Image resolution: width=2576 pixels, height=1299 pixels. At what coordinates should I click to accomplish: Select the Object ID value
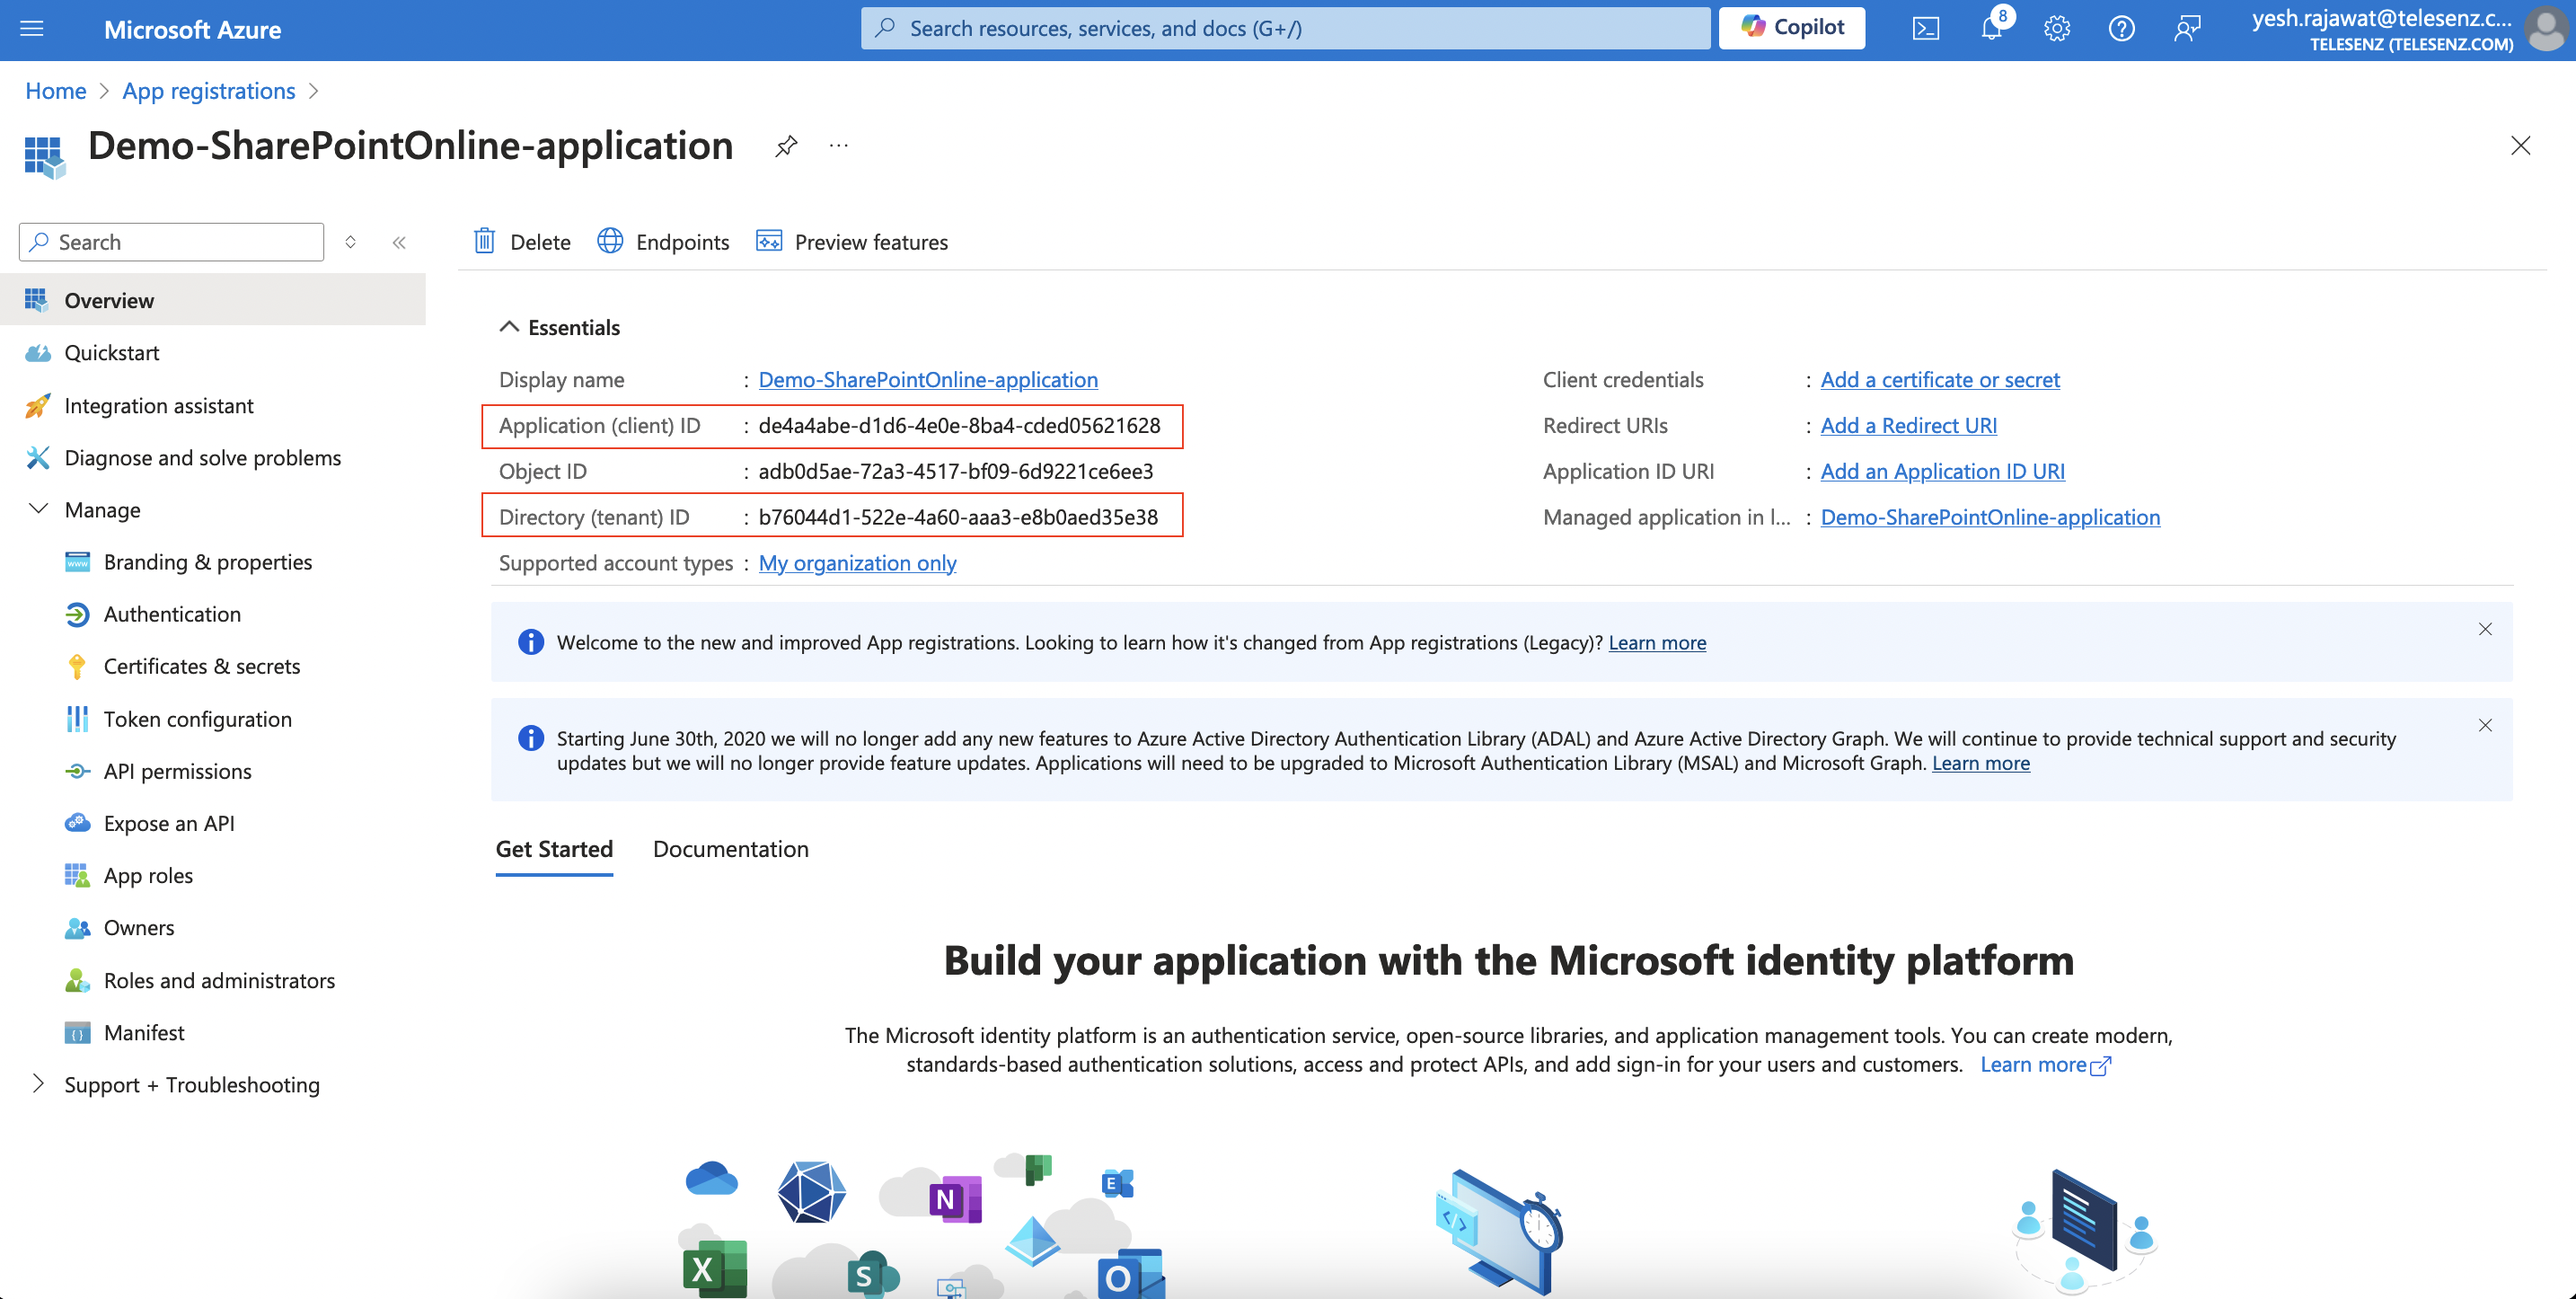[955, 471]
